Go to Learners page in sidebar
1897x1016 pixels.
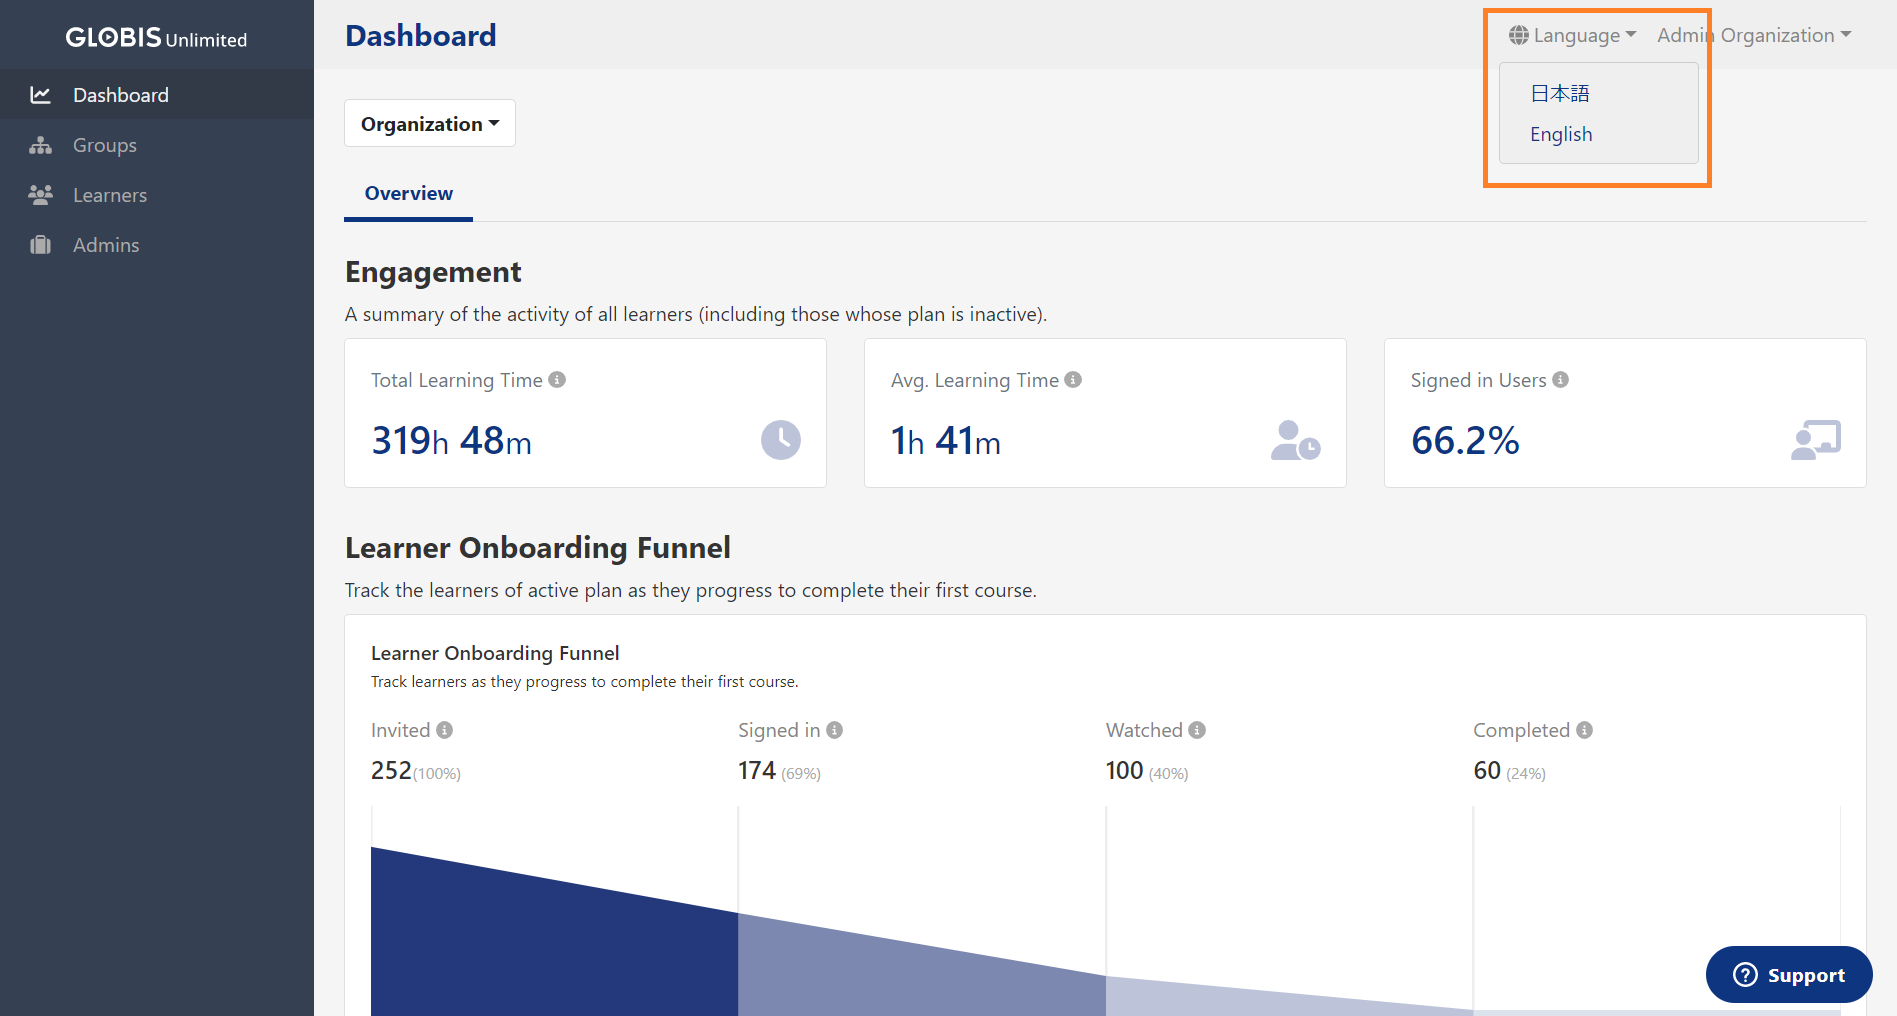pos(110,195)
